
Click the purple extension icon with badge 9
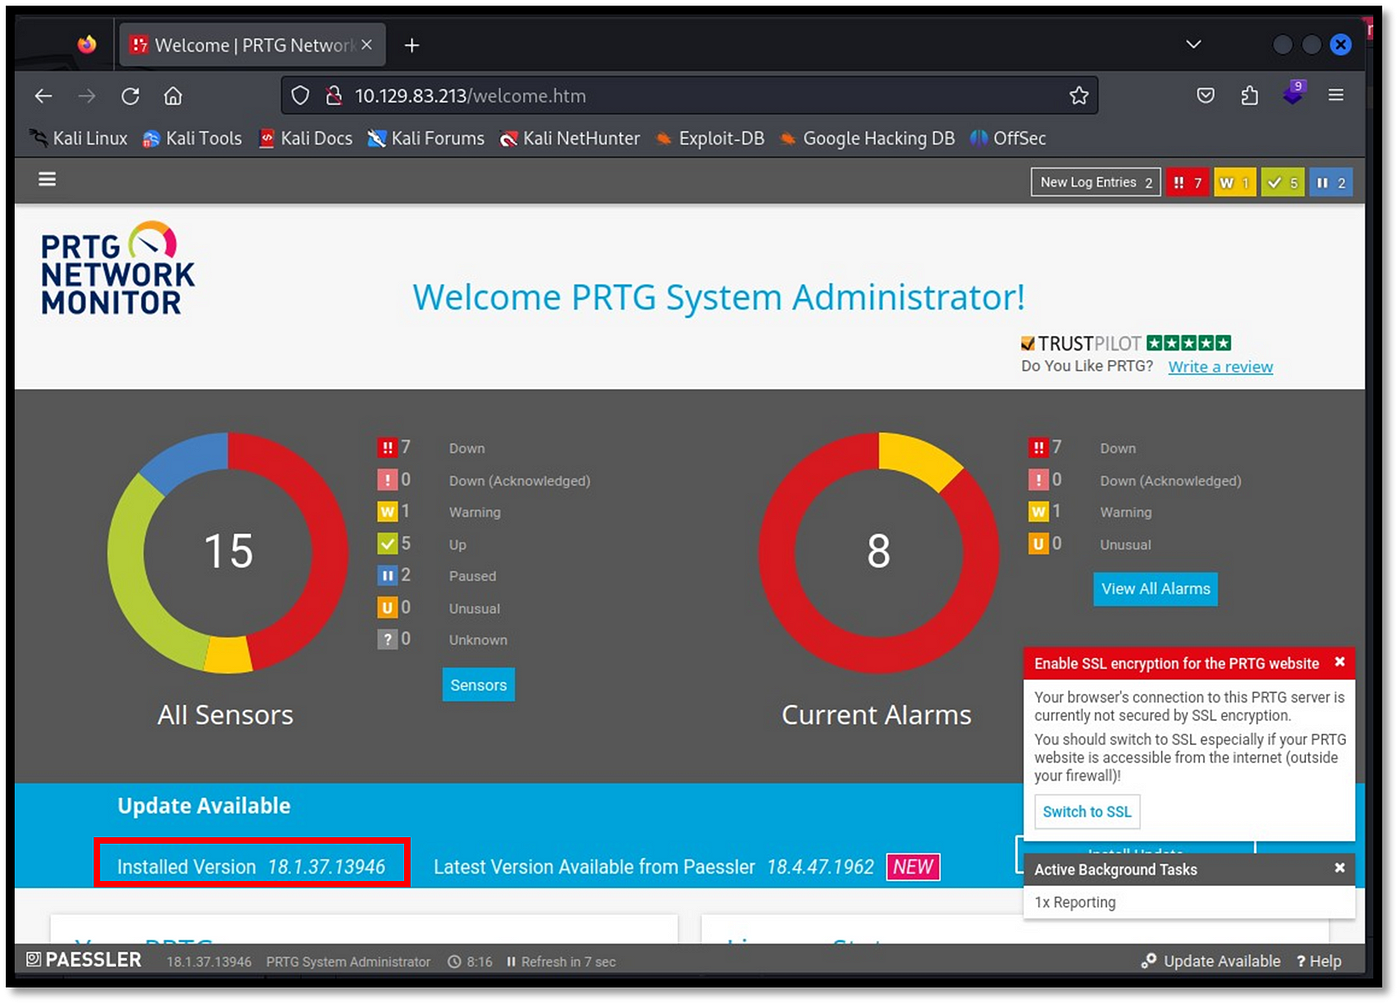pyautogui.click(x=1293, y=93)
